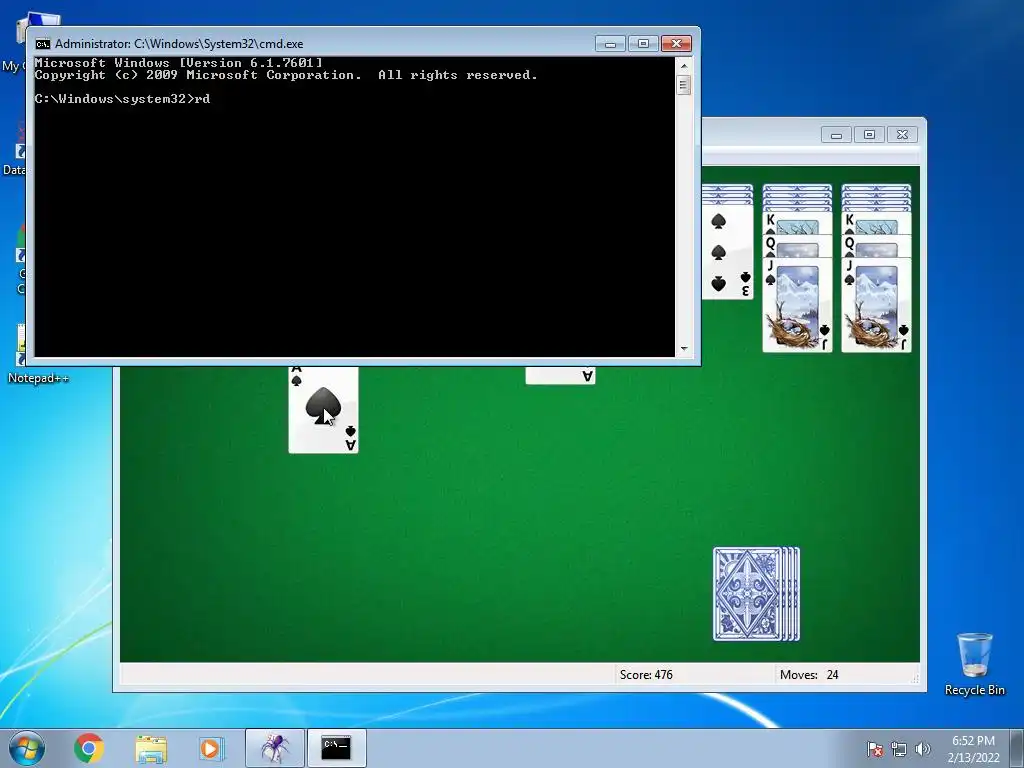This screenshot has height=768, width=1024.
Task: Maximize the cmd.exe window
Action: click(x=643, y=44)
